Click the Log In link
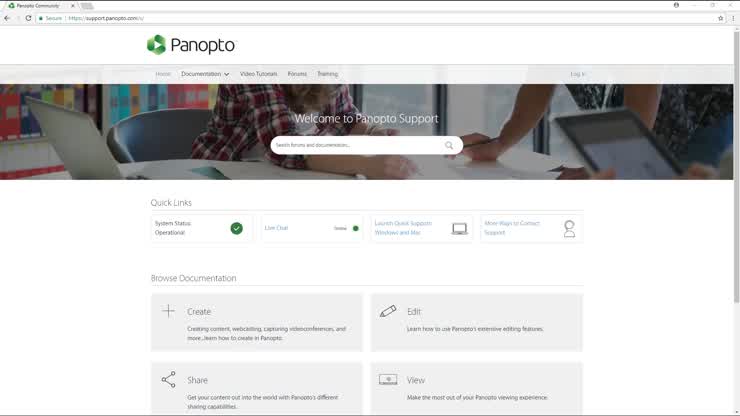This screenshot has width=740, height=416. click(577, 74)
